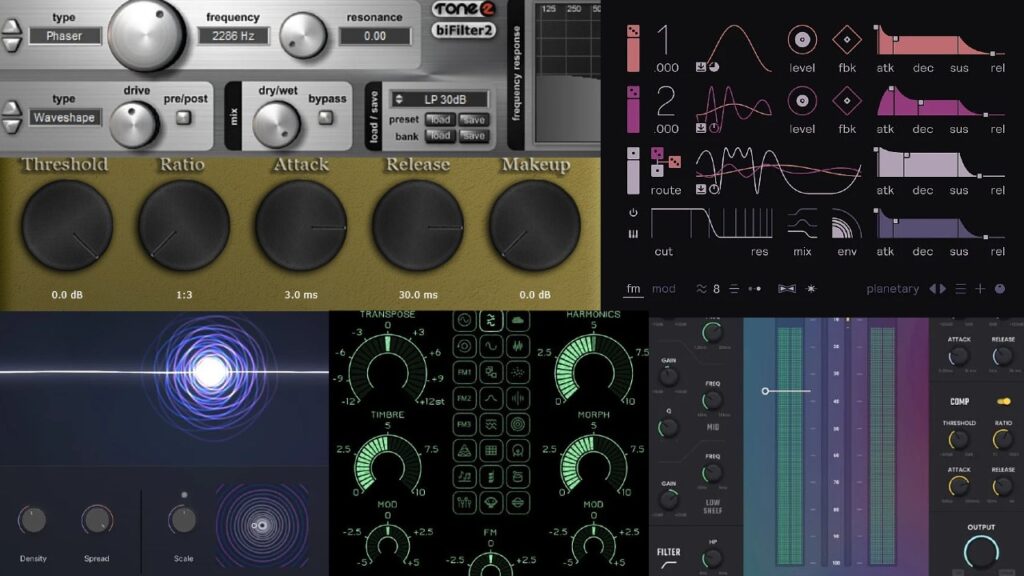1024x576 pixels.
Task: Select the FM1 oscillator mode icon
Action: [x=465, y=372]
